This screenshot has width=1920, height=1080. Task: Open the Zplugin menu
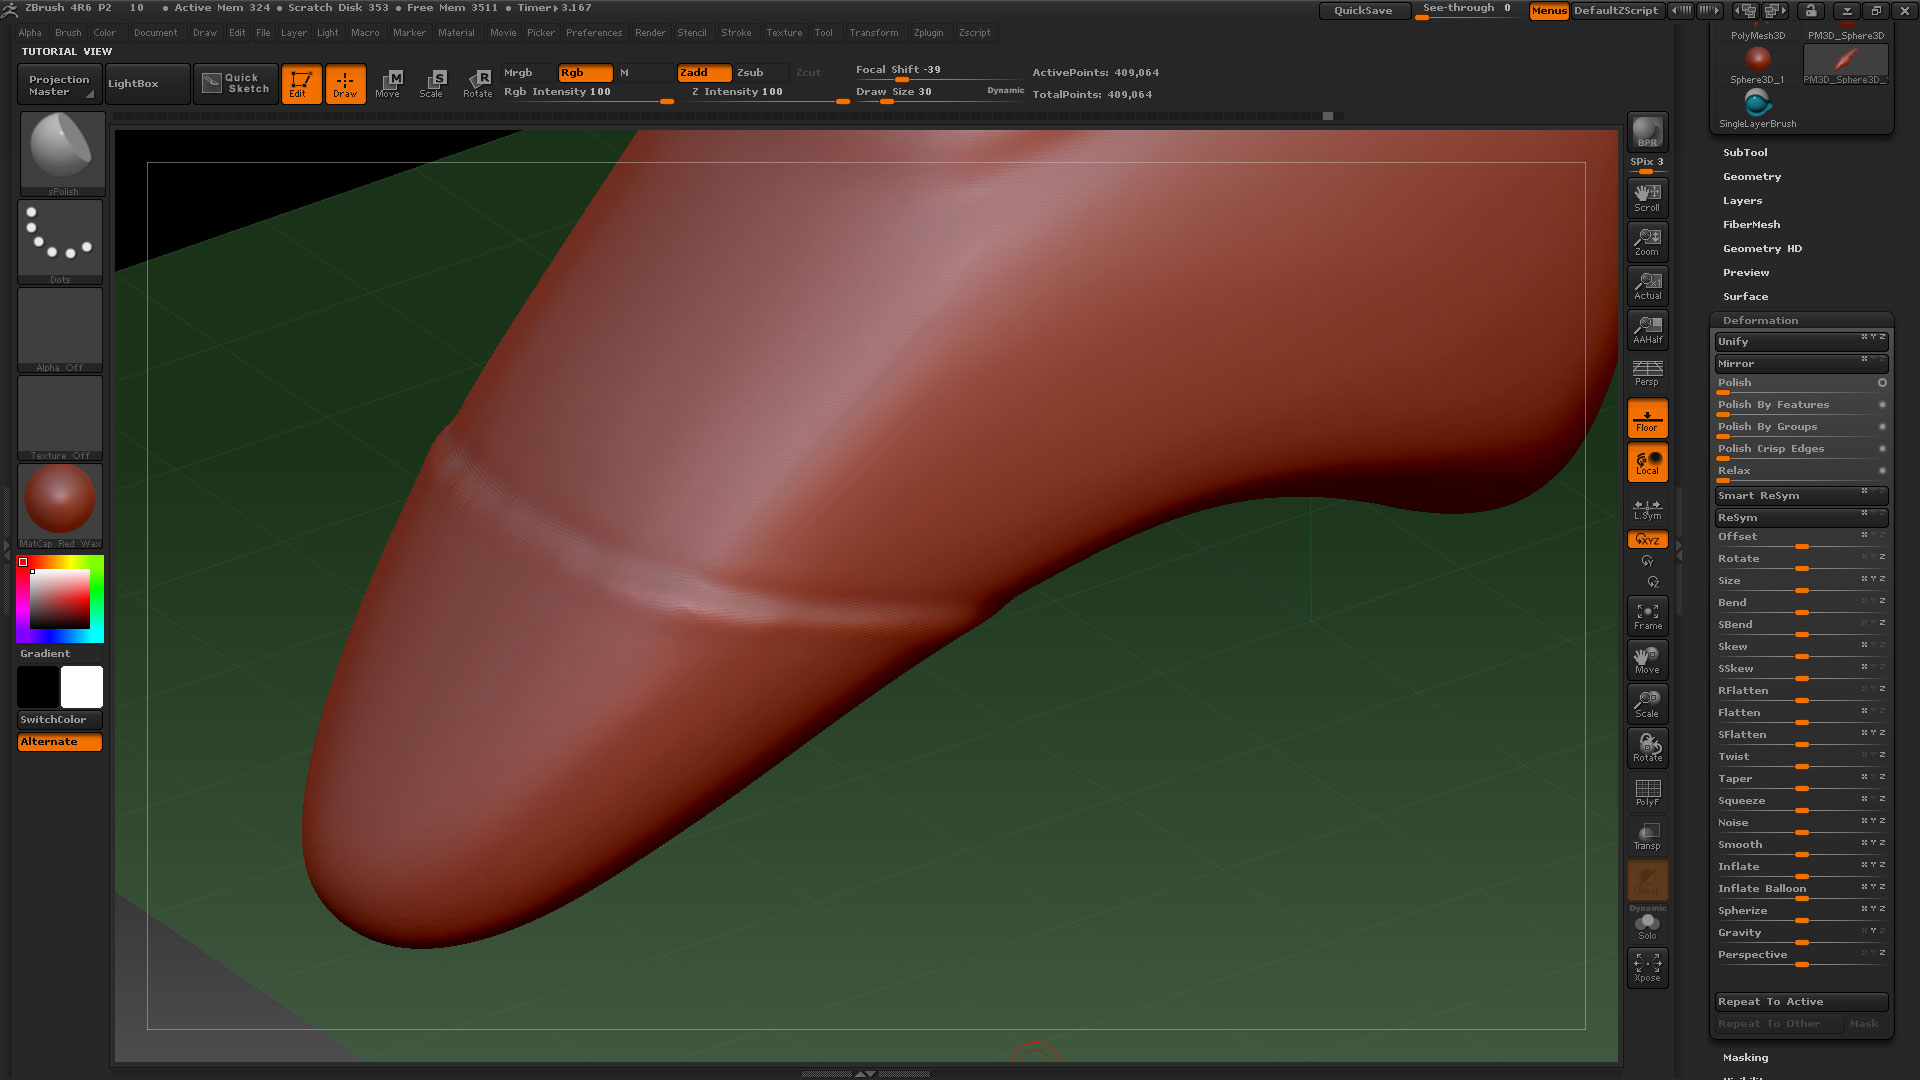[x=928, y=33]
